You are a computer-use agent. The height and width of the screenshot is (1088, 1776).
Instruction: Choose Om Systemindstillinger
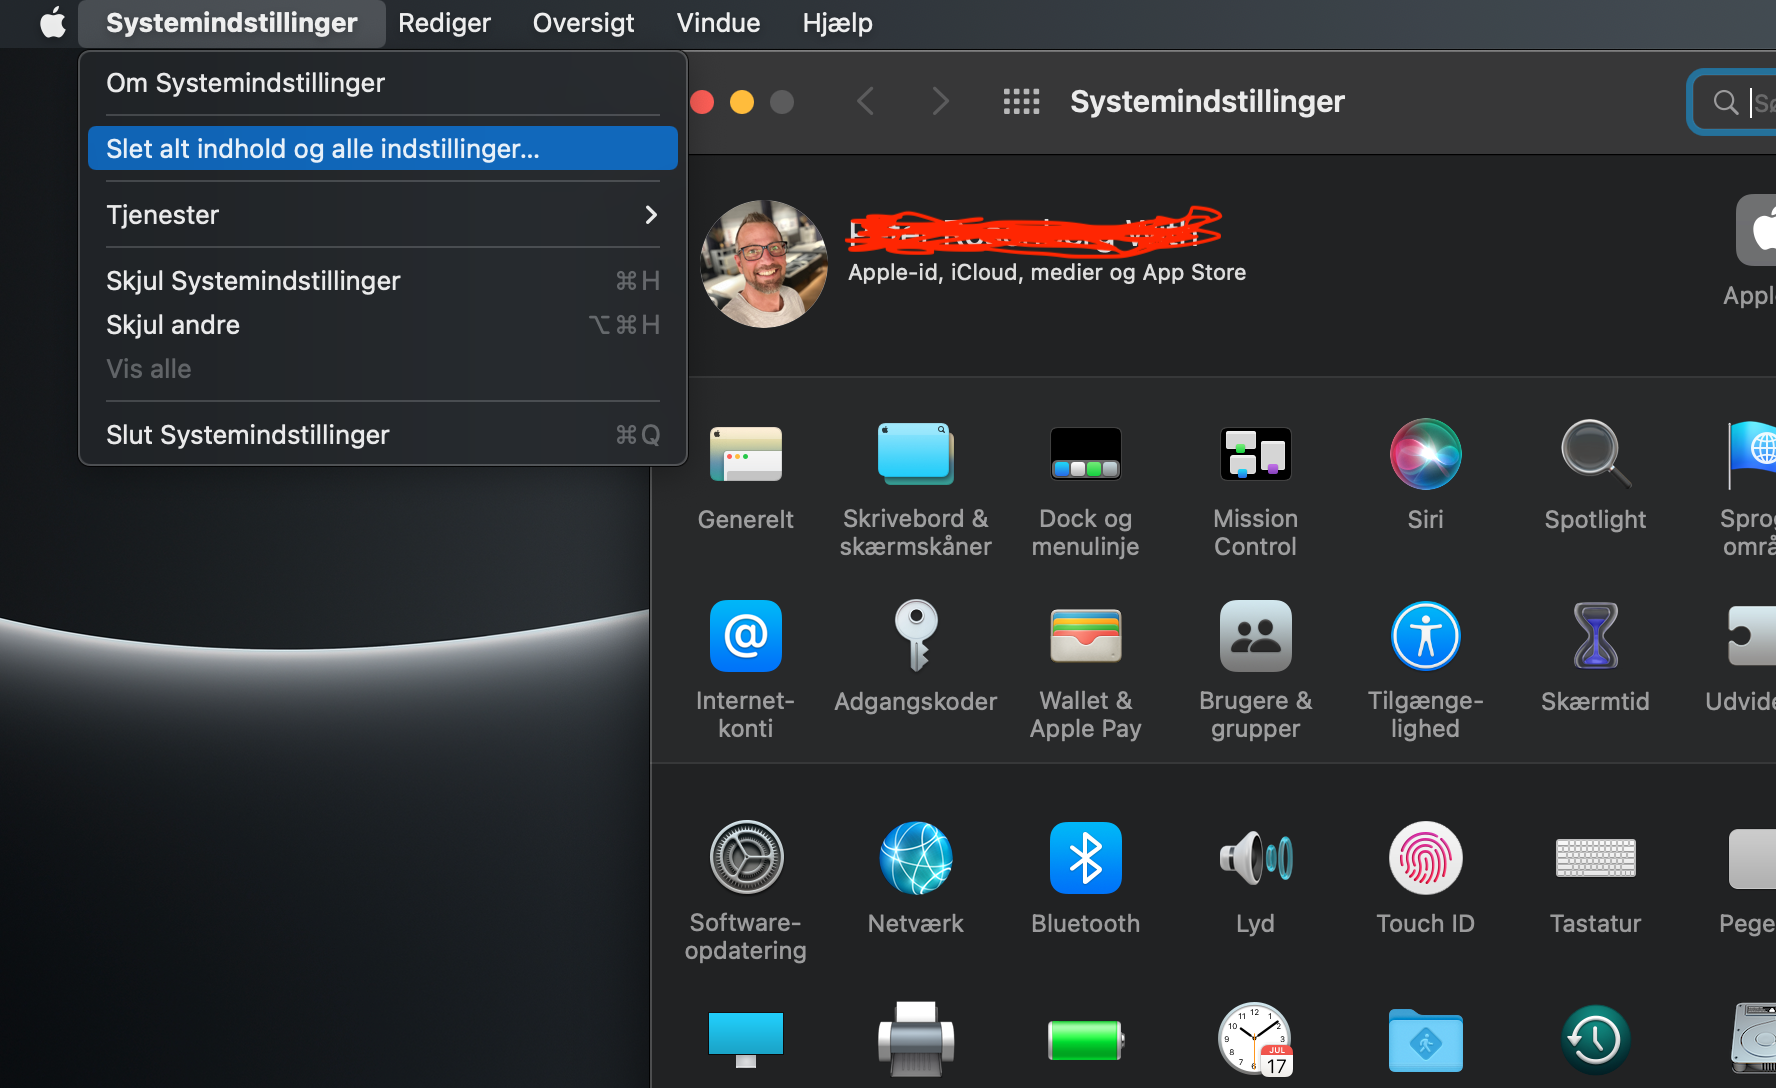tap(383, 83)
